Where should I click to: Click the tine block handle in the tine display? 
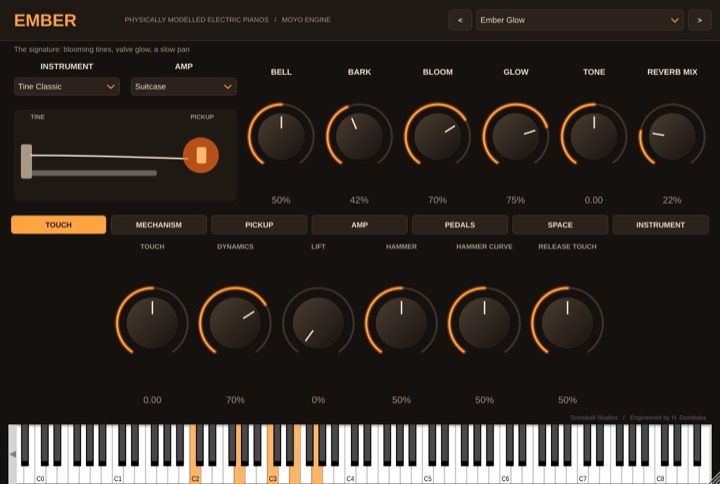coord(27,161)
